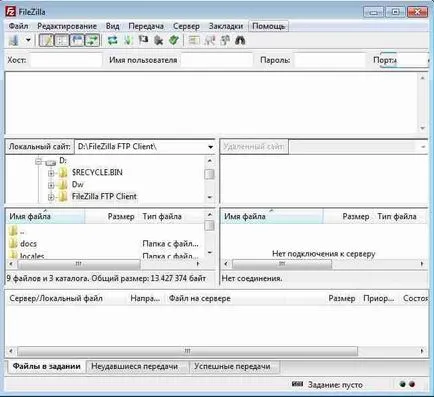Toggle the transfer queue display

(x=92, y=40)
